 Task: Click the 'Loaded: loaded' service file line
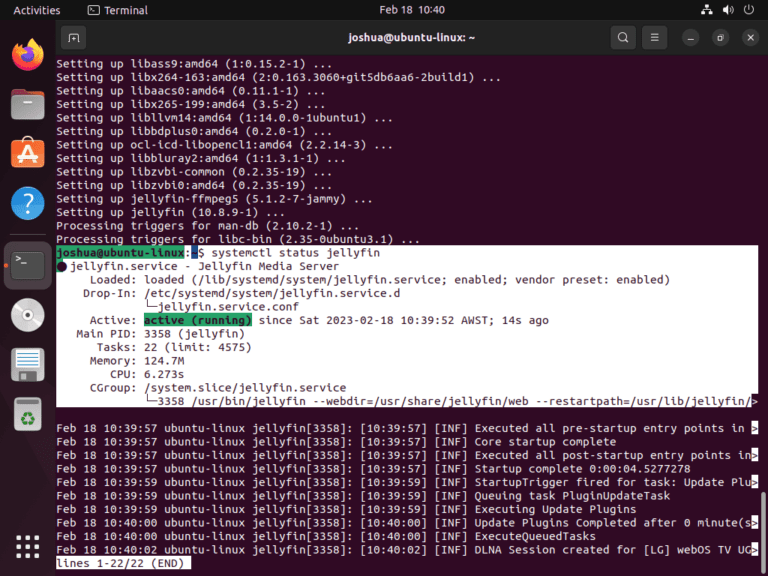[x=380, y=280]
